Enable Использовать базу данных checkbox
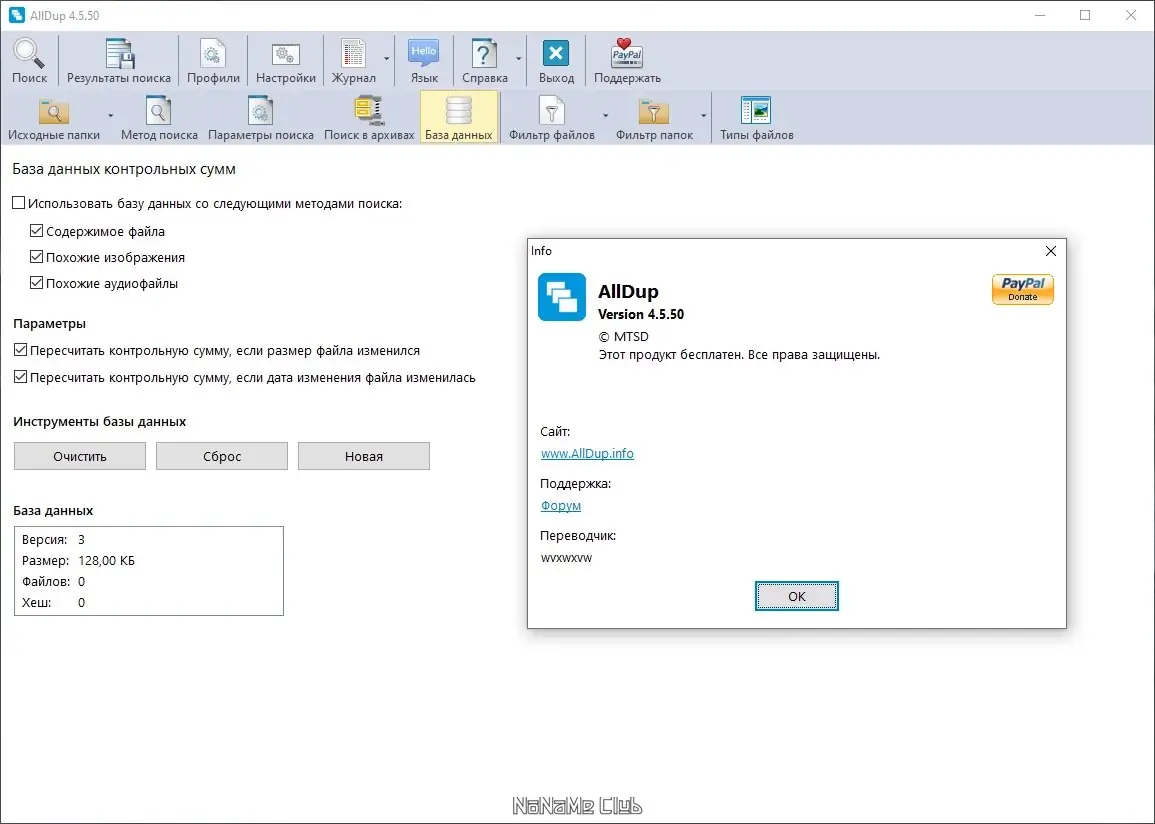 click(x=18, y=203)
